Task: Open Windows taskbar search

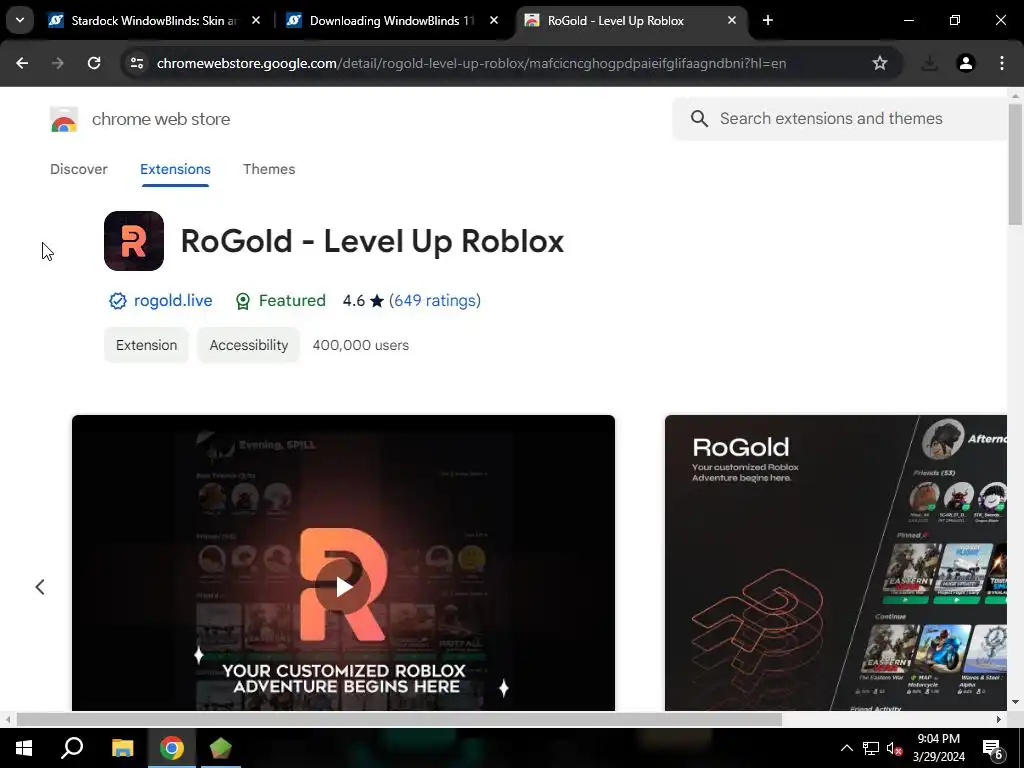Action: click(x=72, y=748)
